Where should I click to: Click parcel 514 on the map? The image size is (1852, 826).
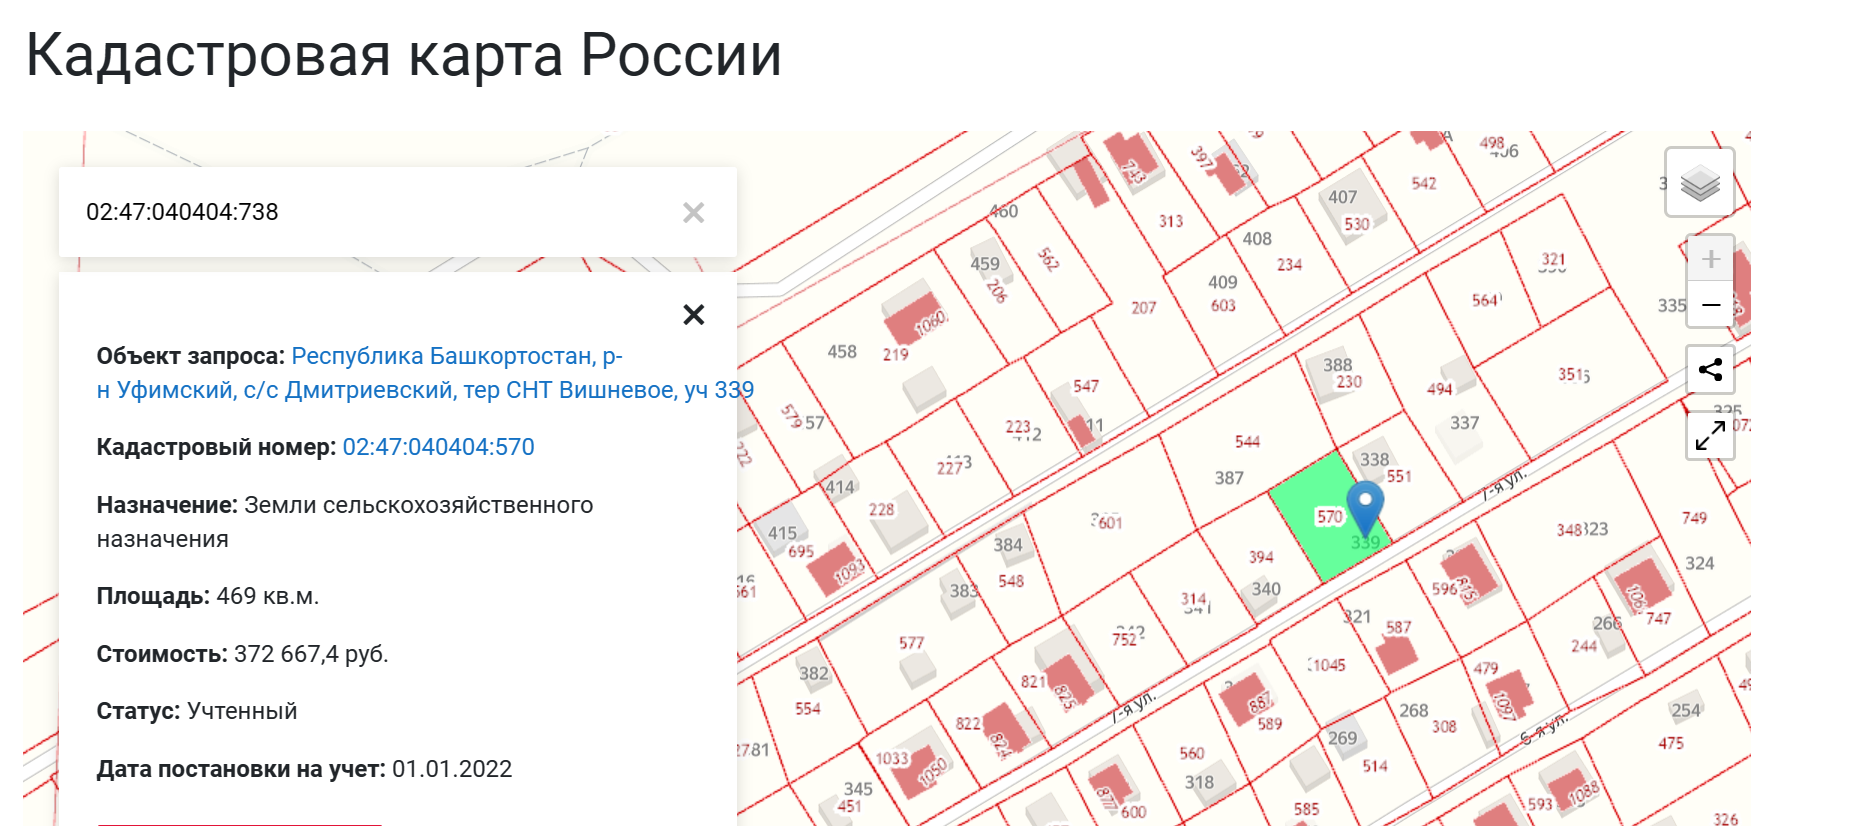click(1375, 766)
